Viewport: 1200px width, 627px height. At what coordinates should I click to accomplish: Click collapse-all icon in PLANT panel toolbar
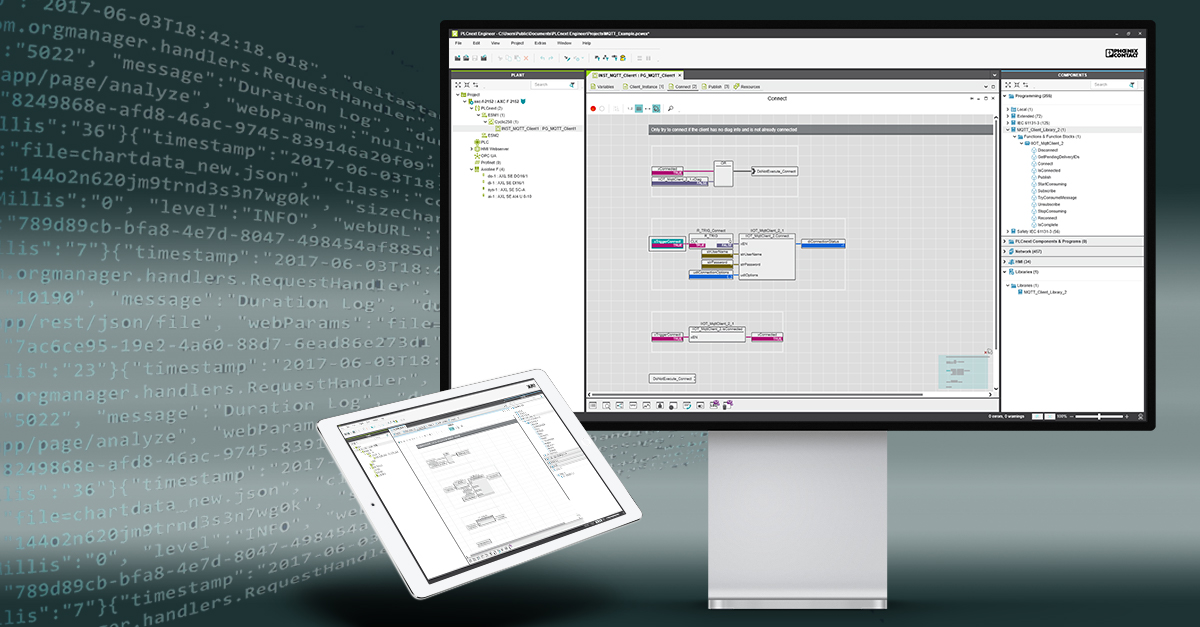tap(467, 85)
